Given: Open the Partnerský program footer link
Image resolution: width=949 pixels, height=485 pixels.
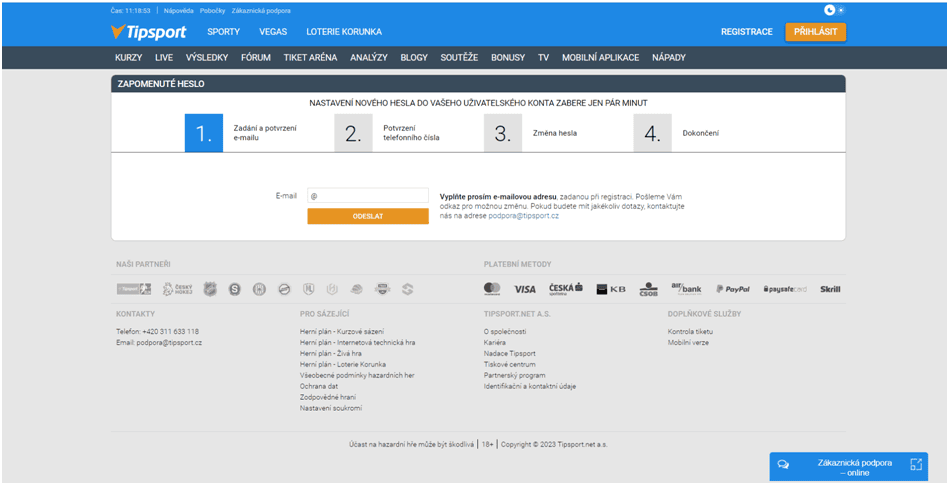Looking at the screenshot, I should point(514,375).
